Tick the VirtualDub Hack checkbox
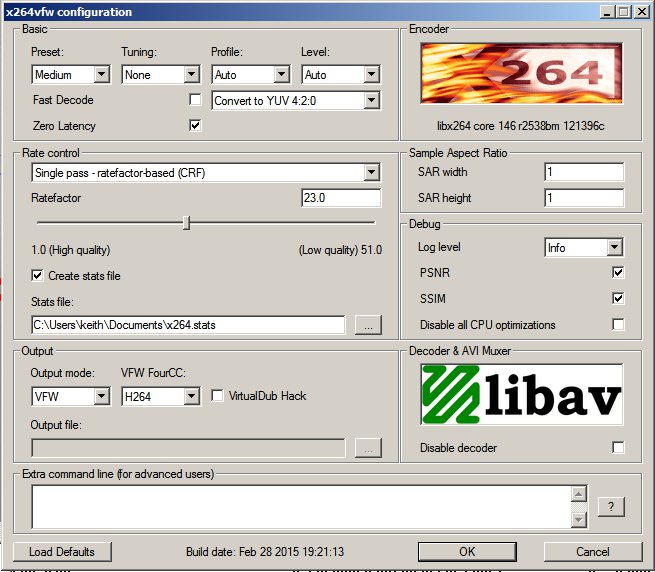The height and width of the screenshot is (572, 655). pos(217,395)
